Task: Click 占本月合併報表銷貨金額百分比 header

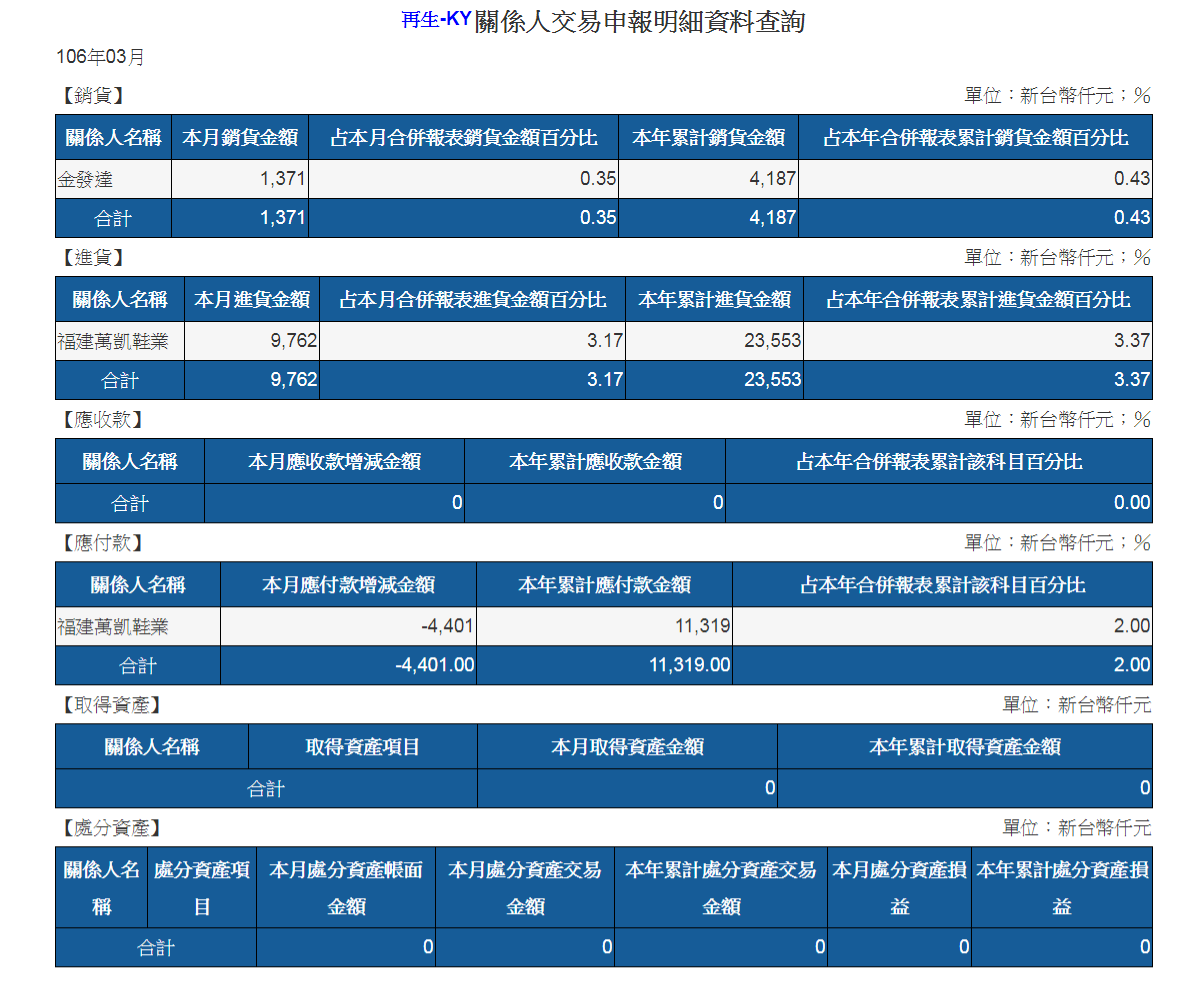Action: click(x=464, y=138)
